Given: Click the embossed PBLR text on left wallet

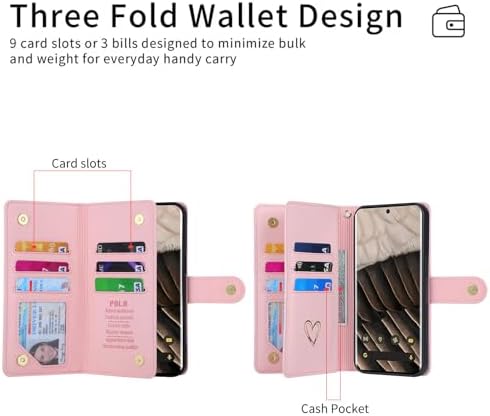Looking at the screenshot, I should (118, 304).
